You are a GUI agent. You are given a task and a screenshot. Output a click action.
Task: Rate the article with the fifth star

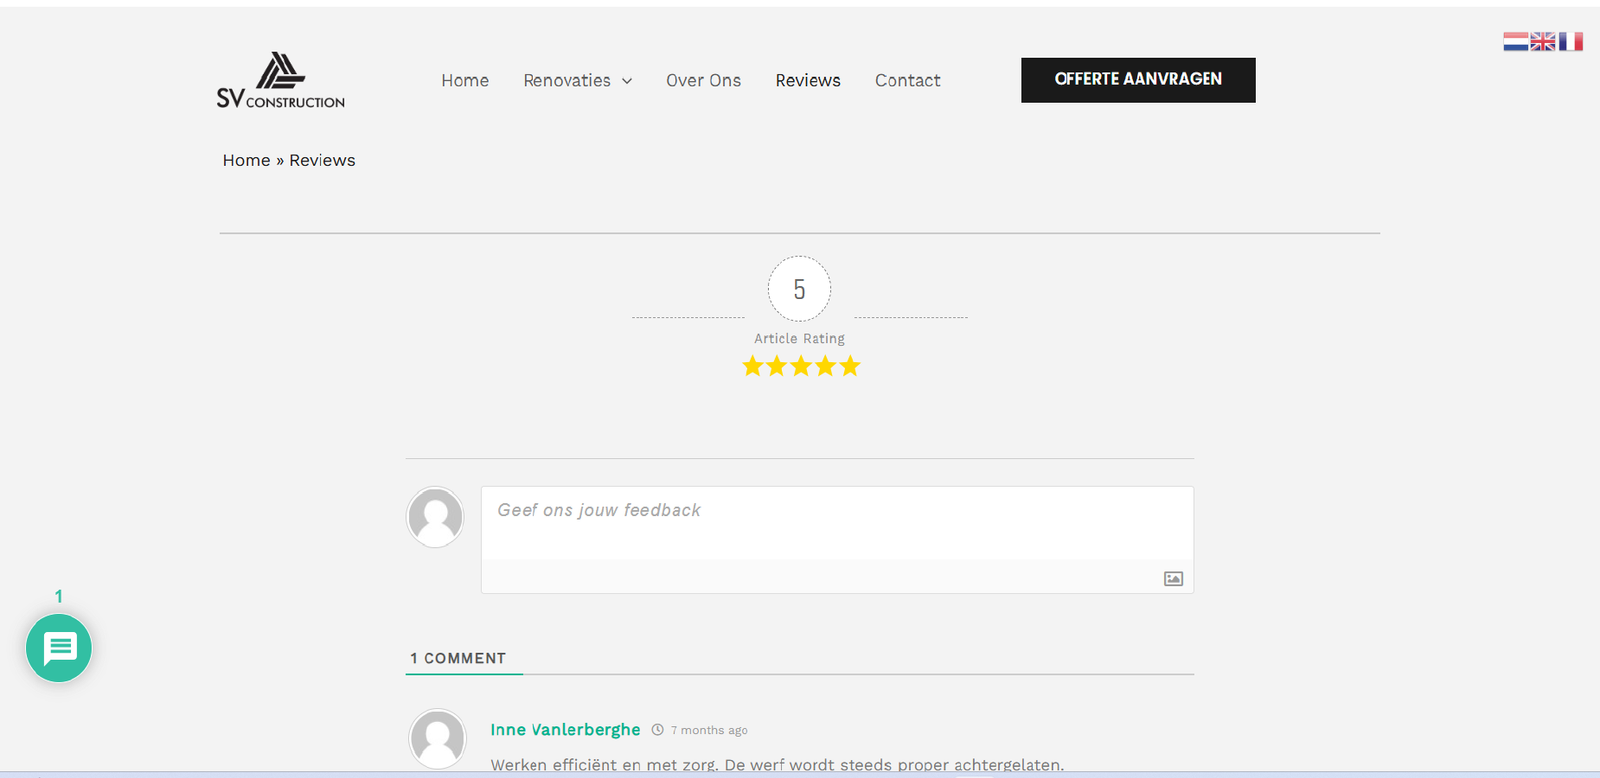(850, 366)
